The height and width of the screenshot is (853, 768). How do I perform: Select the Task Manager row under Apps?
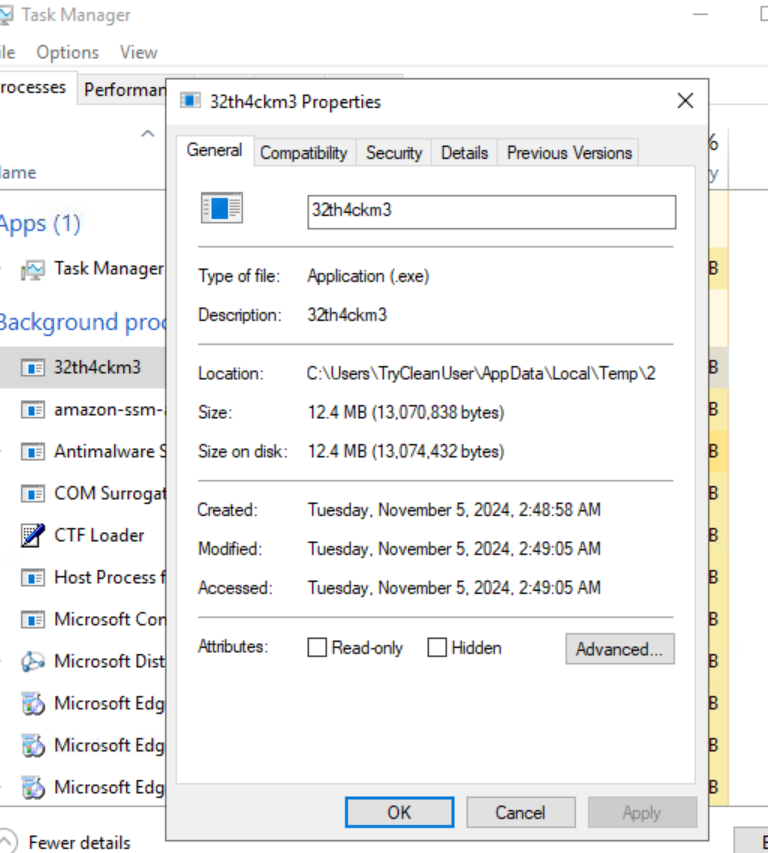[x=83, y=269]
